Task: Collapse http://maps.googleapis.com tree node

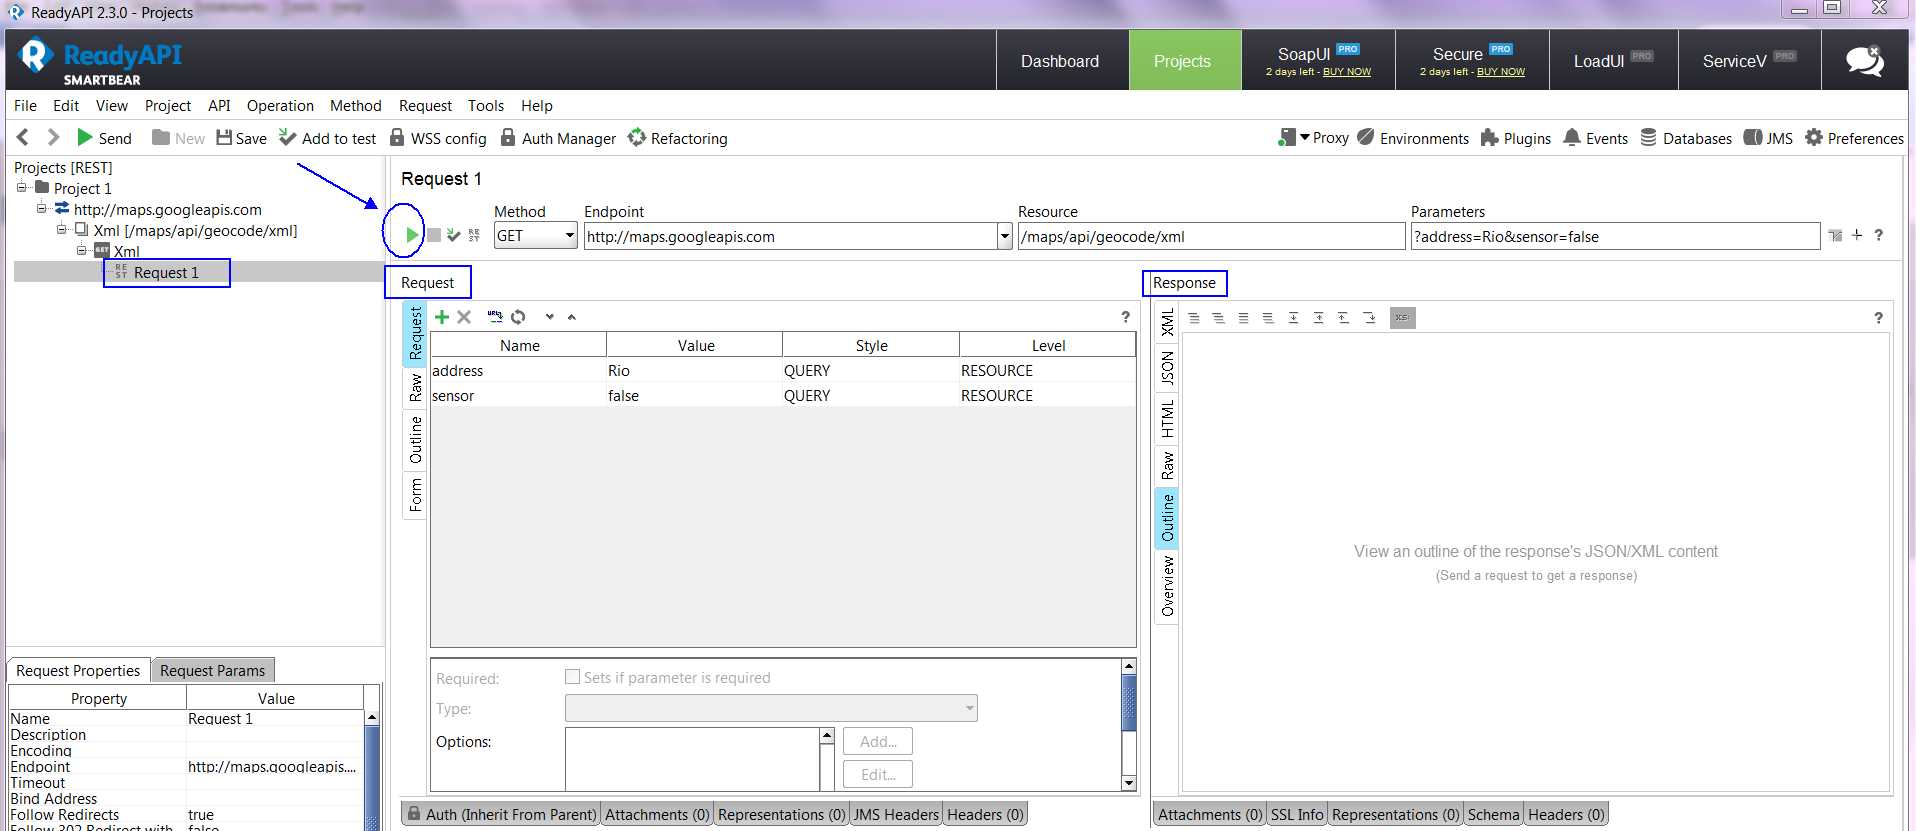Action: pyautogui.click(x=41, y=208)
